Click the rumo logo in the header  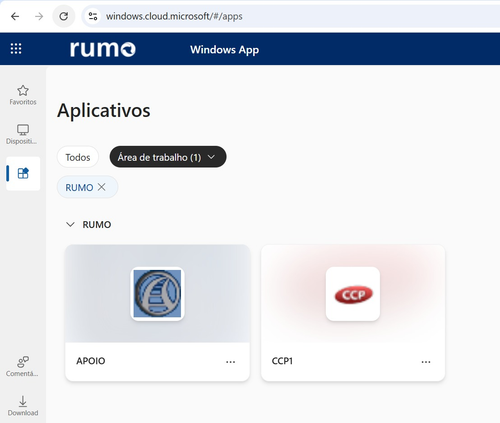click(103, 49)
